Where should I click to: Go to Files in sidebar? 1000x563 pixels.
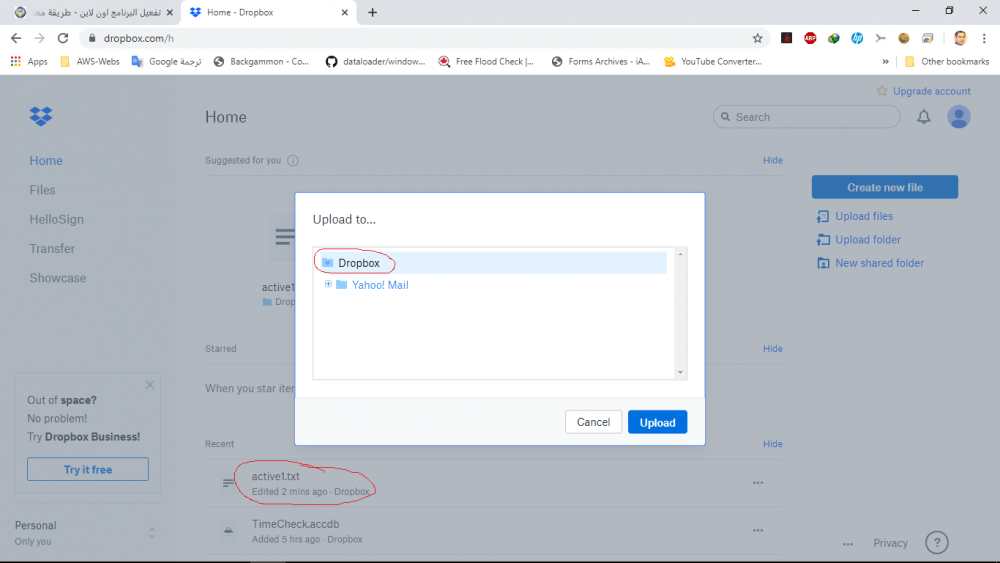click(42, 190)
